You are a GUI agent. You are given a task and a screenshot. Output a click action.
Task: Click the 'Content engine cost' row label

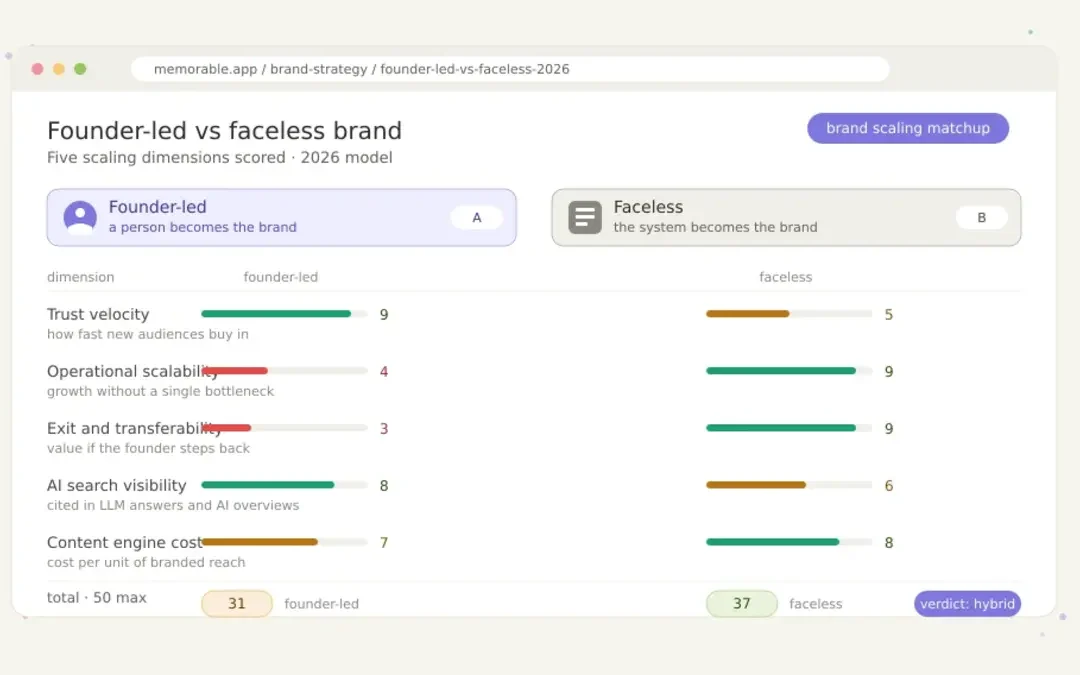[x=125, y=543]
